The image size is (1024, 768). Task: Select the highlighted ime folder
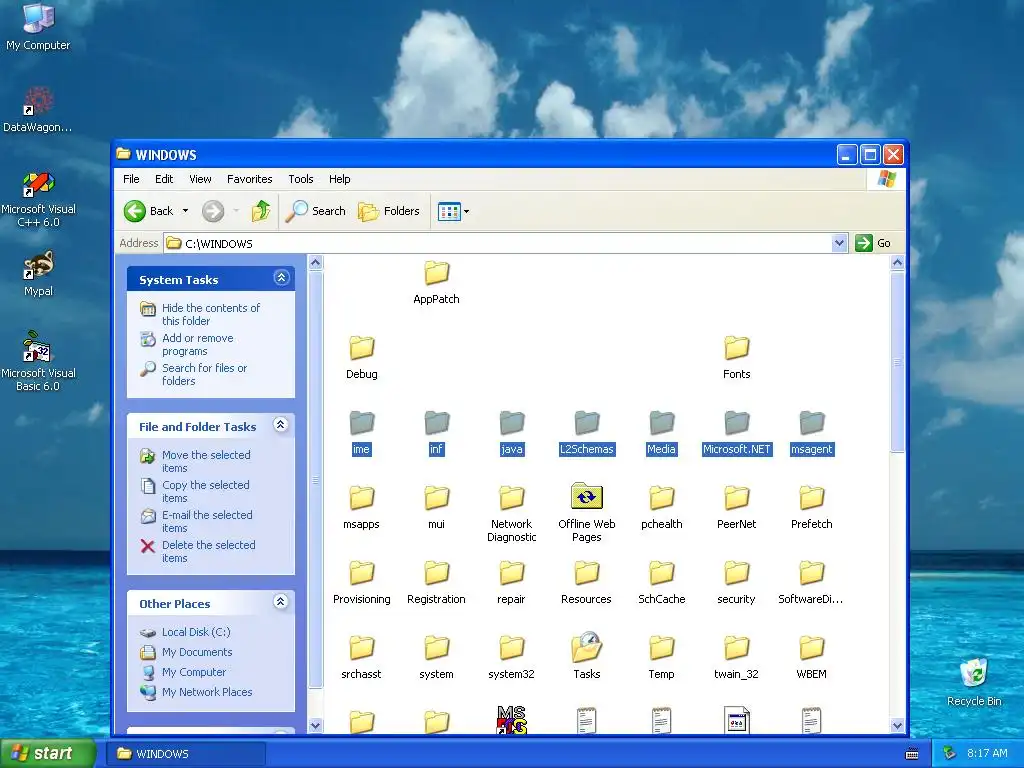[x=362, y=433]
